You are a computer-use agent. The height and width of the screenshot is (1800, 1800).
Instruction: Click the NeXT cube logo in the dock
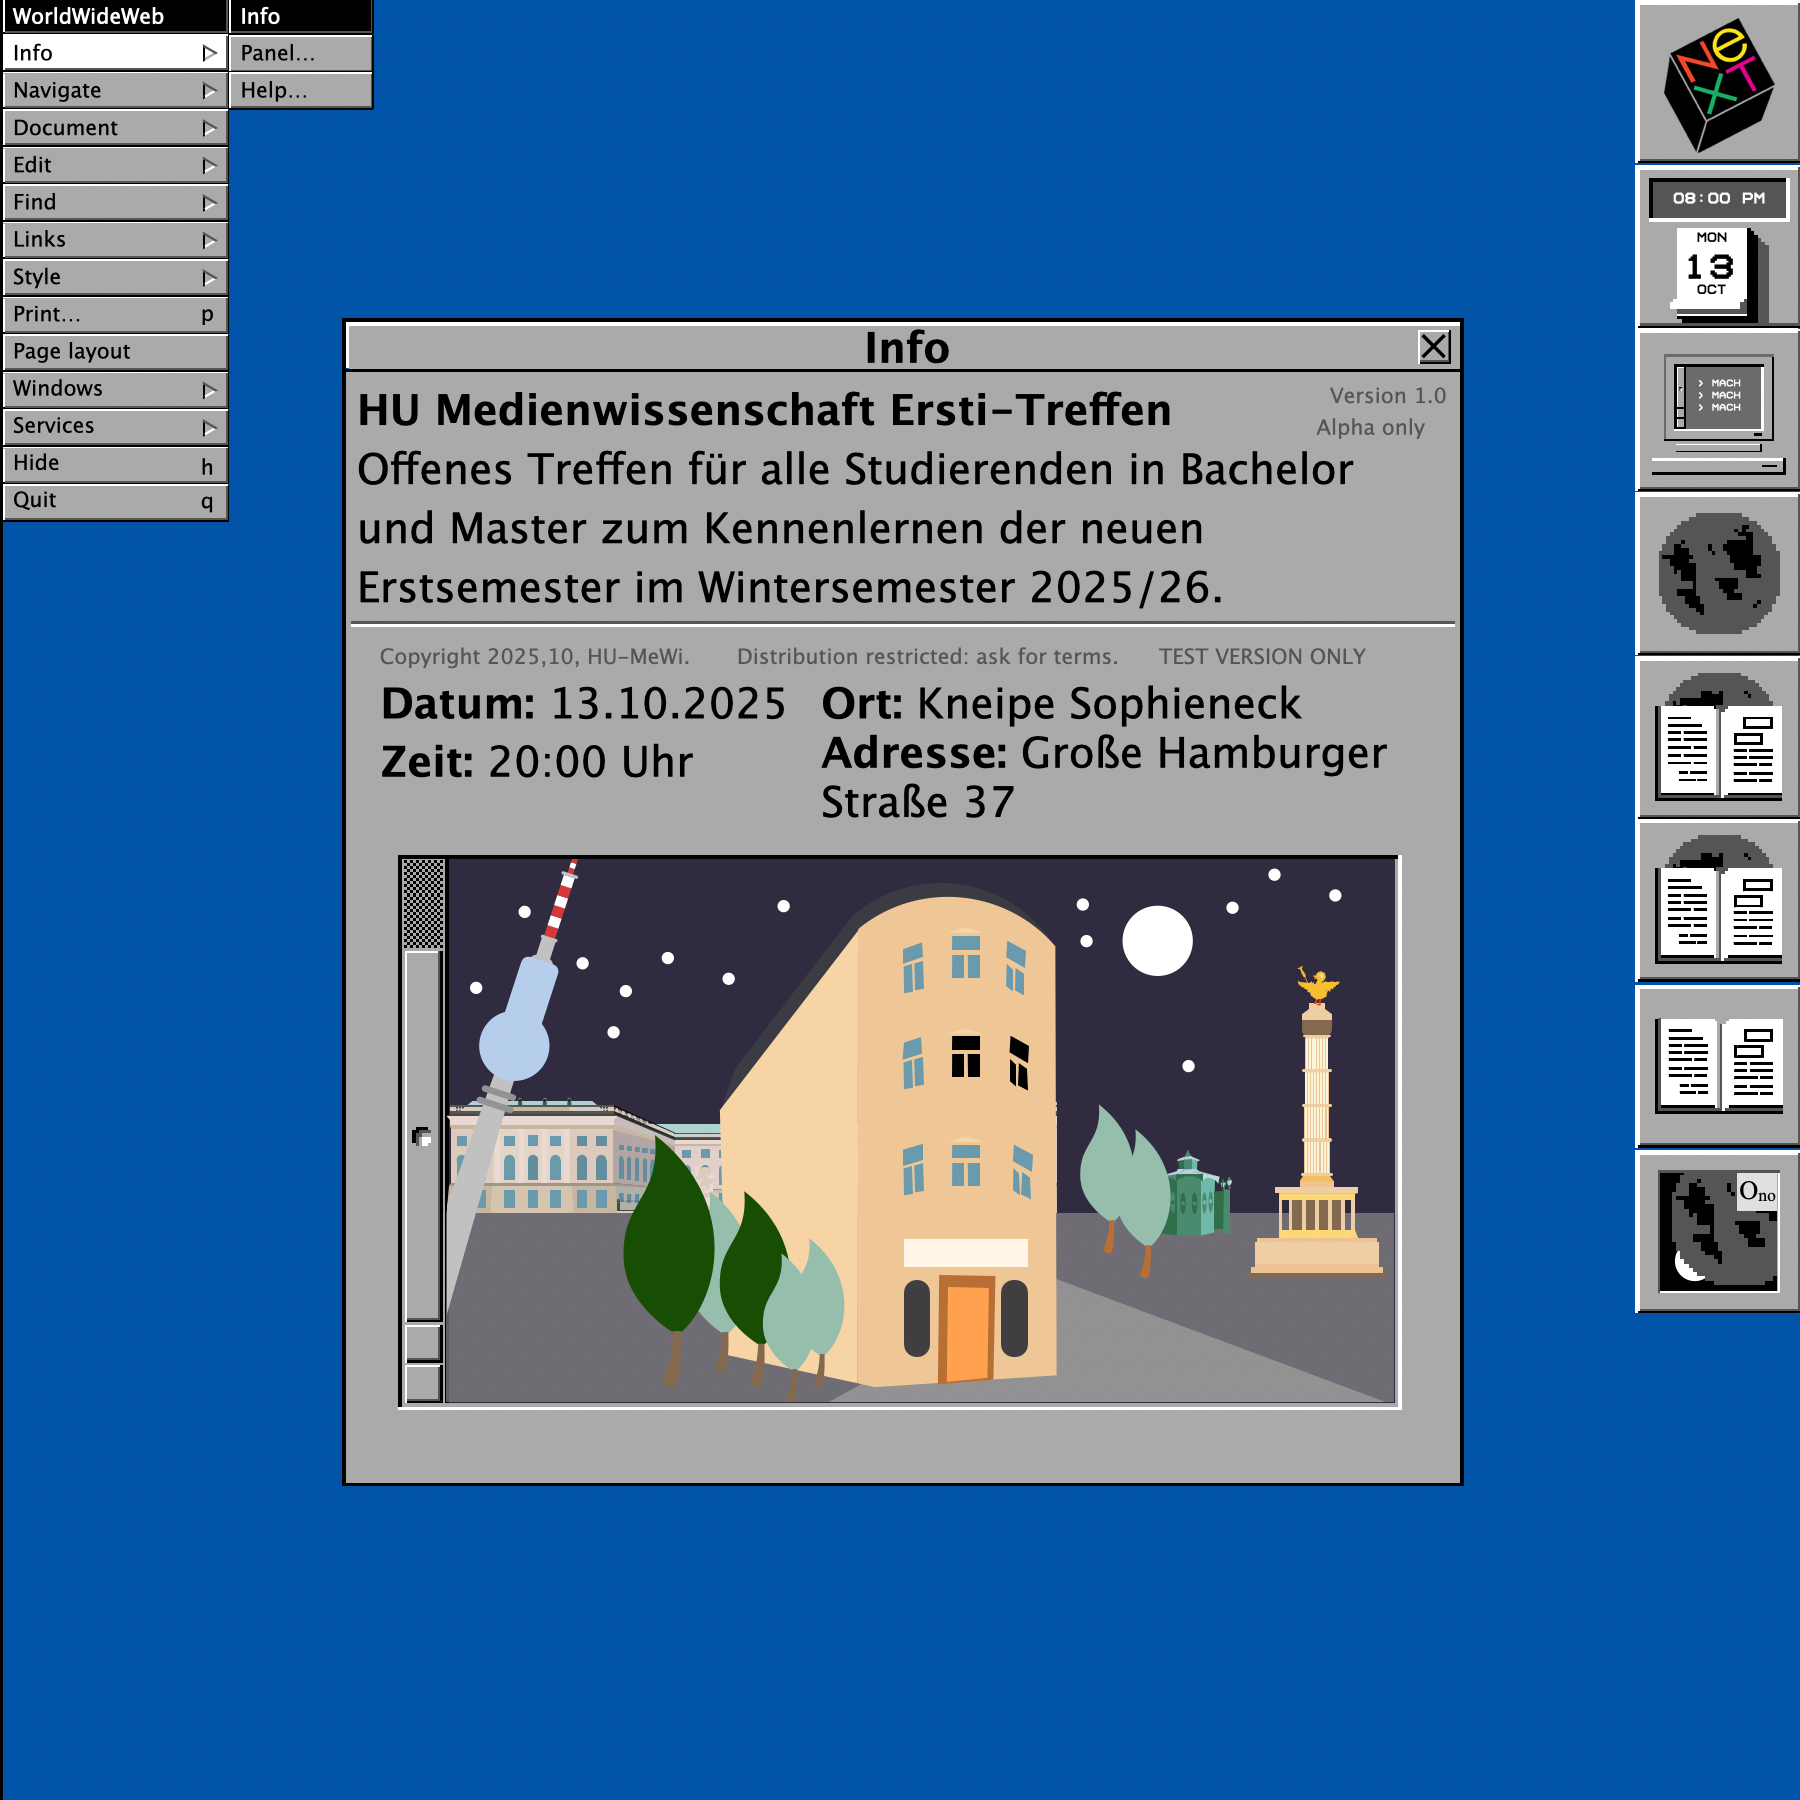tap(1717, 83)
